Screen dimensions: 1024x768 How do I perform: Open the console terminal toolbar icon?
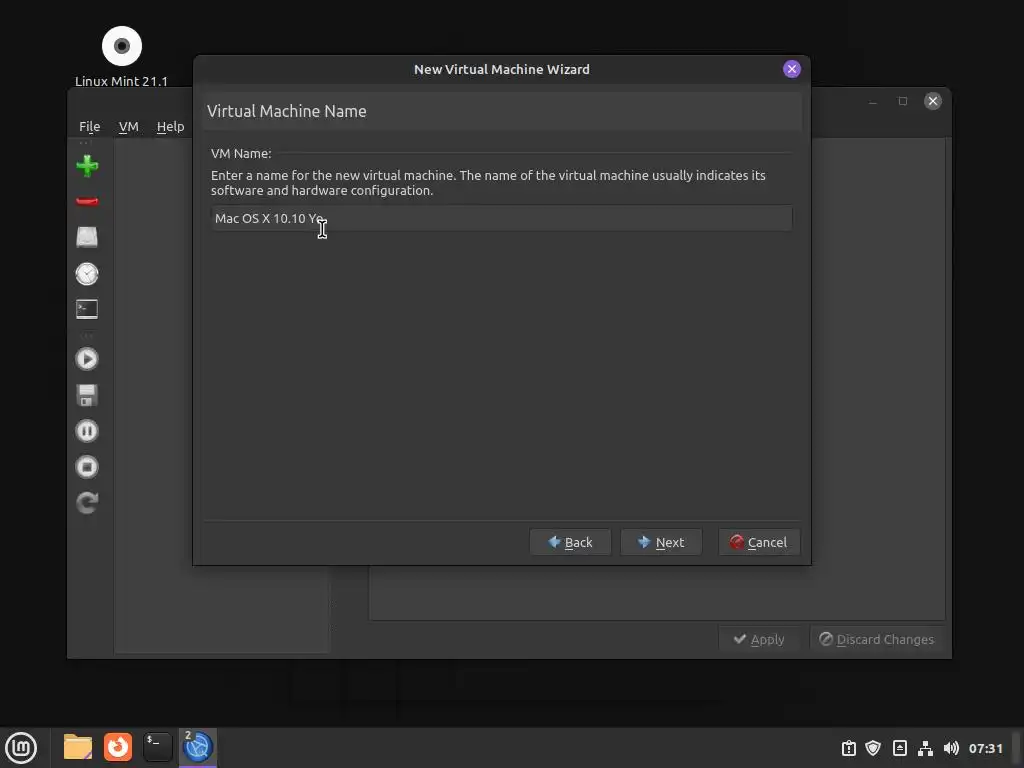pos(87,309)
